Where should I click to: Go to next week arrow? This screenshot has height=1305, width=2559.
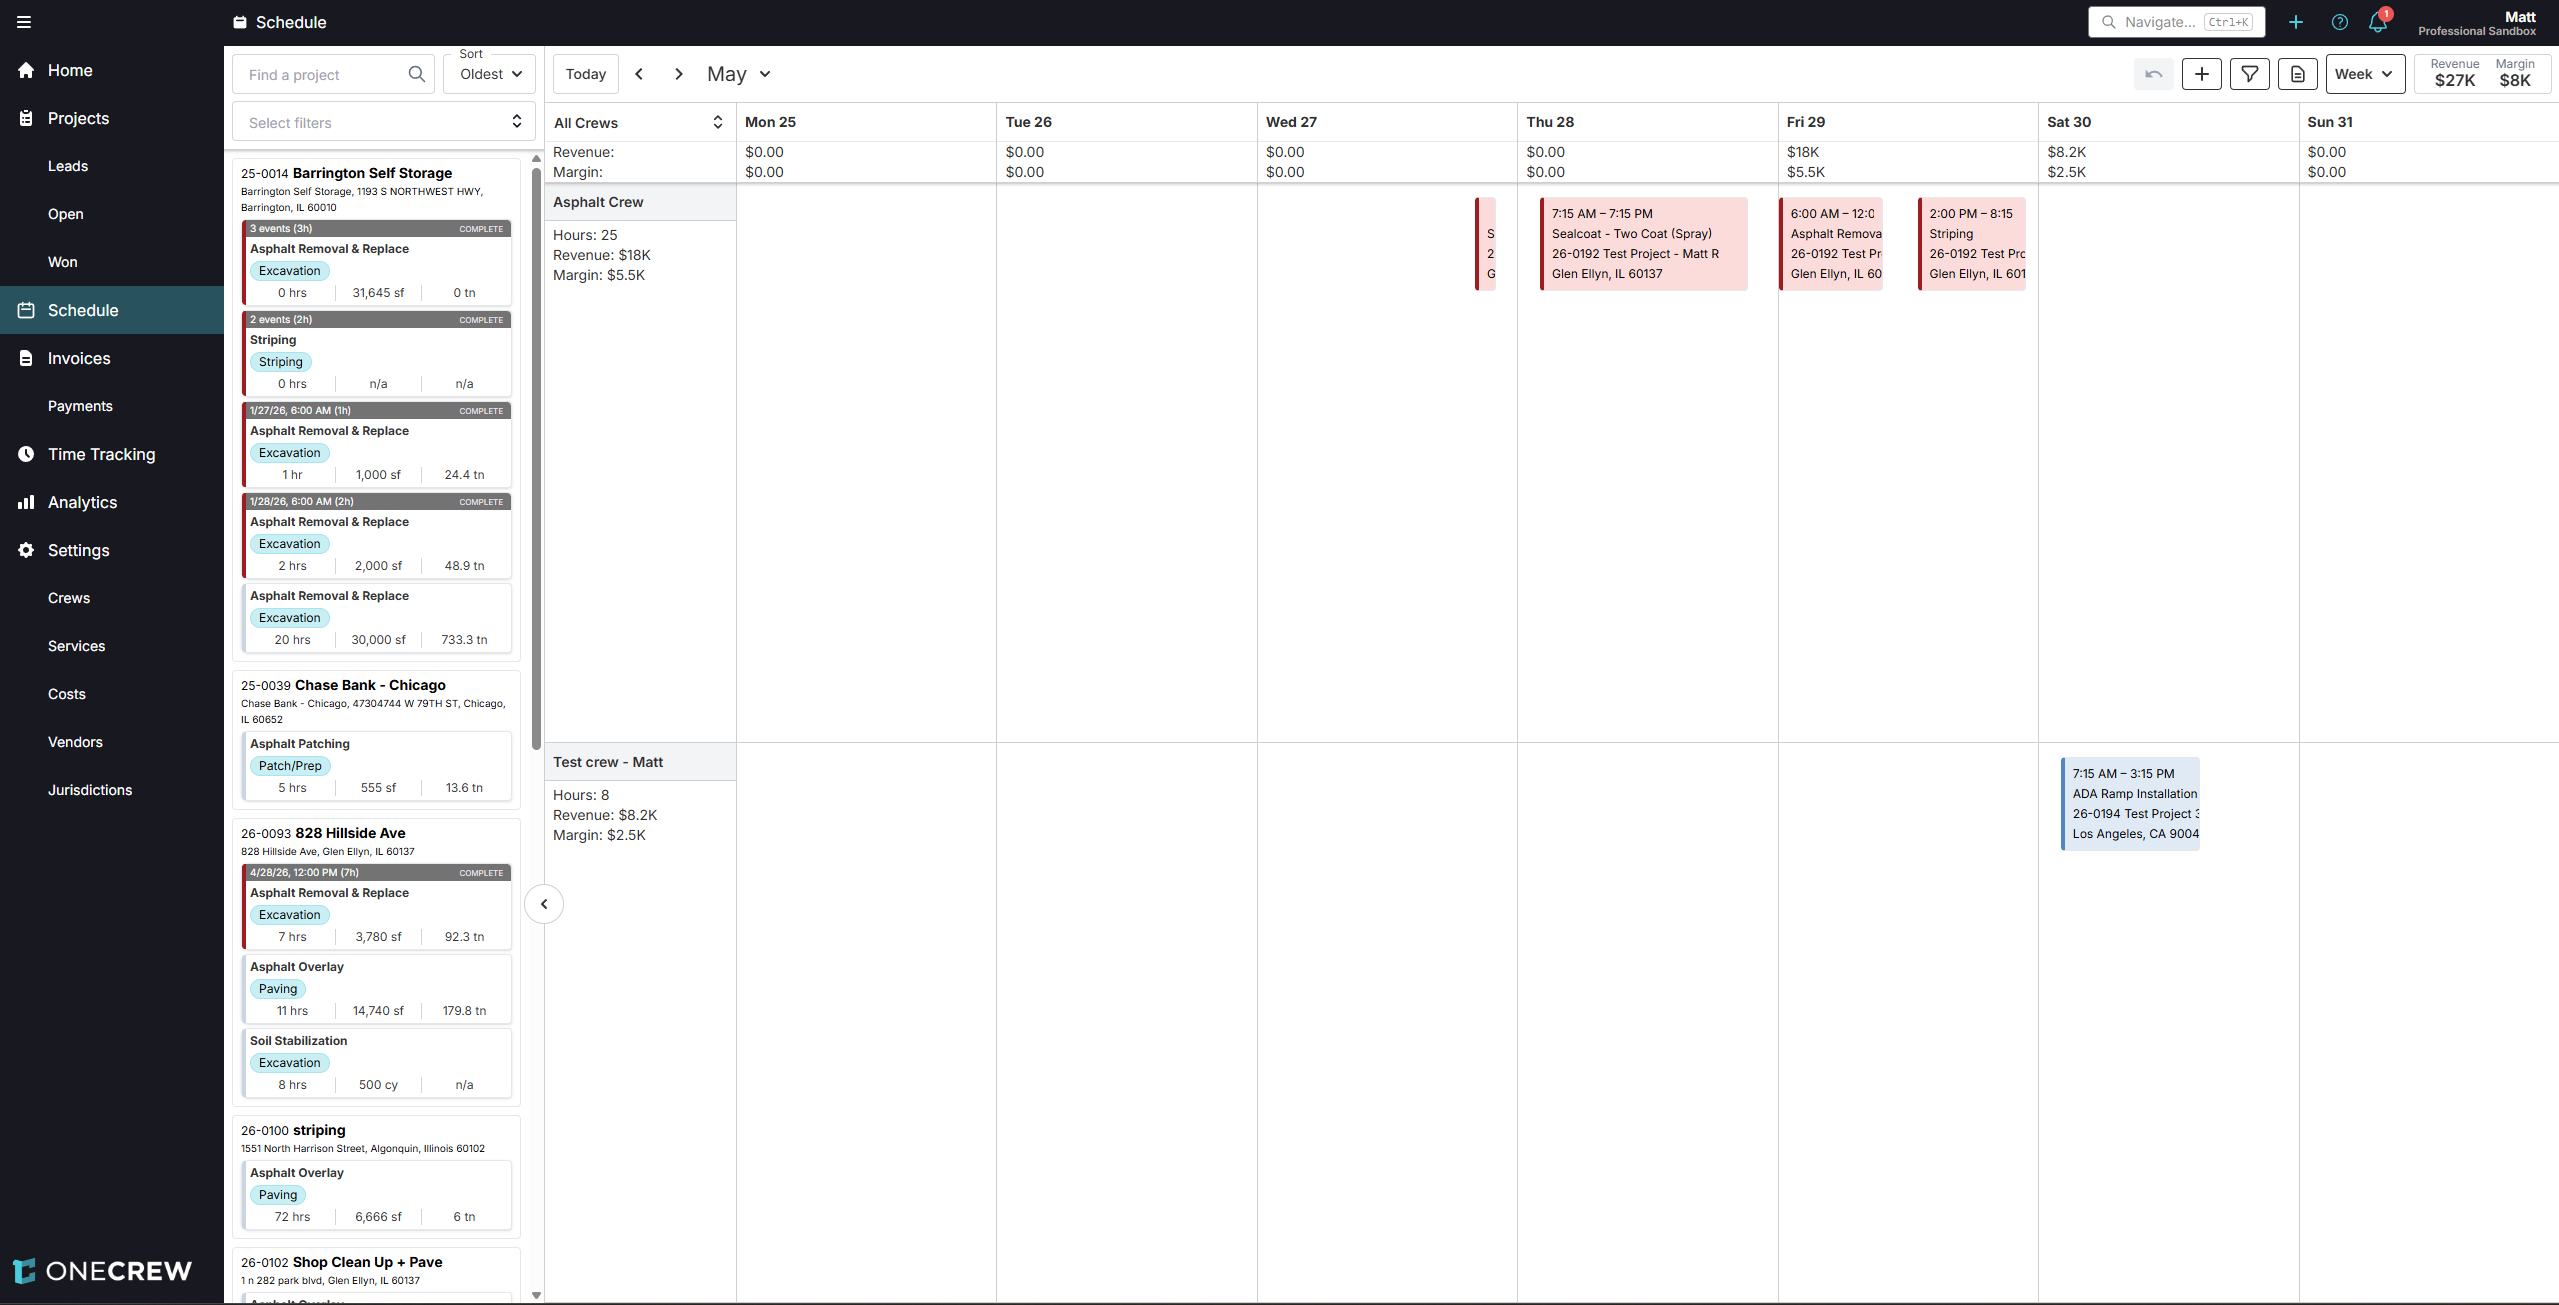coord(679,74)
